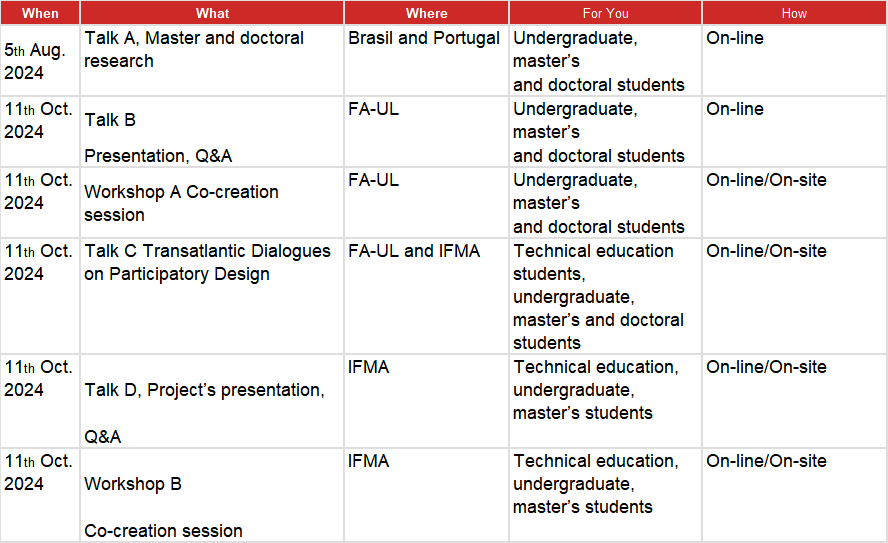Click the 'When' column header
This screenshot has width=888, height=543.
(x=40, y=13)
